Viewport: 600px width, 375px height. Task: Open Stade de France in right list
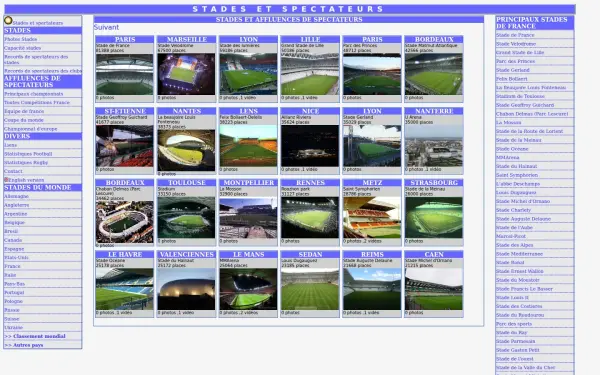(515, 35)
